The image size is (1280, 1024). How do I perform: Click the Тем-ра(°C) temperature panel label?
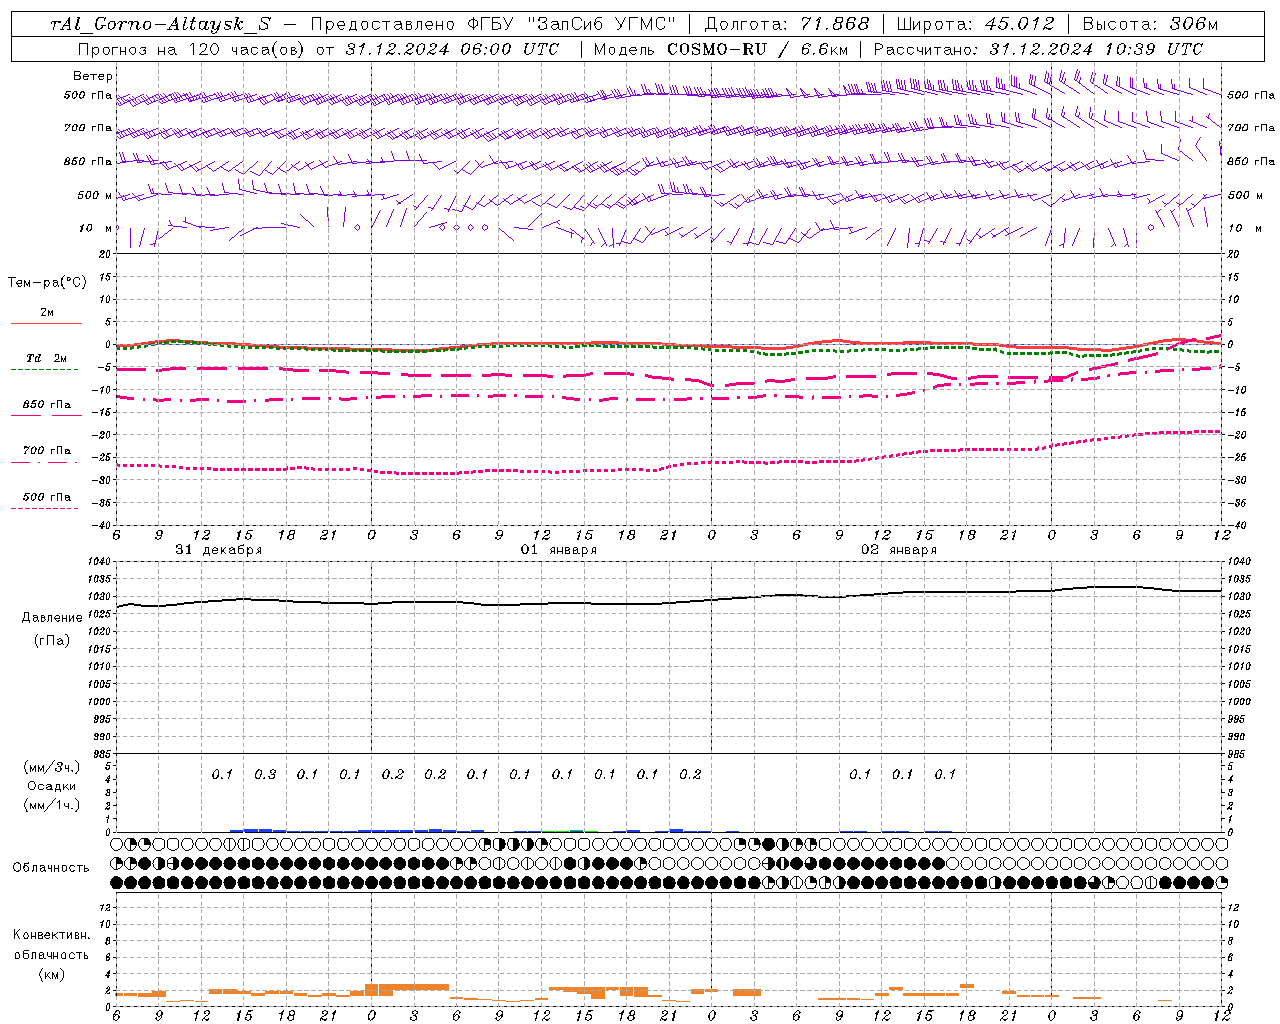pos(47,283)
